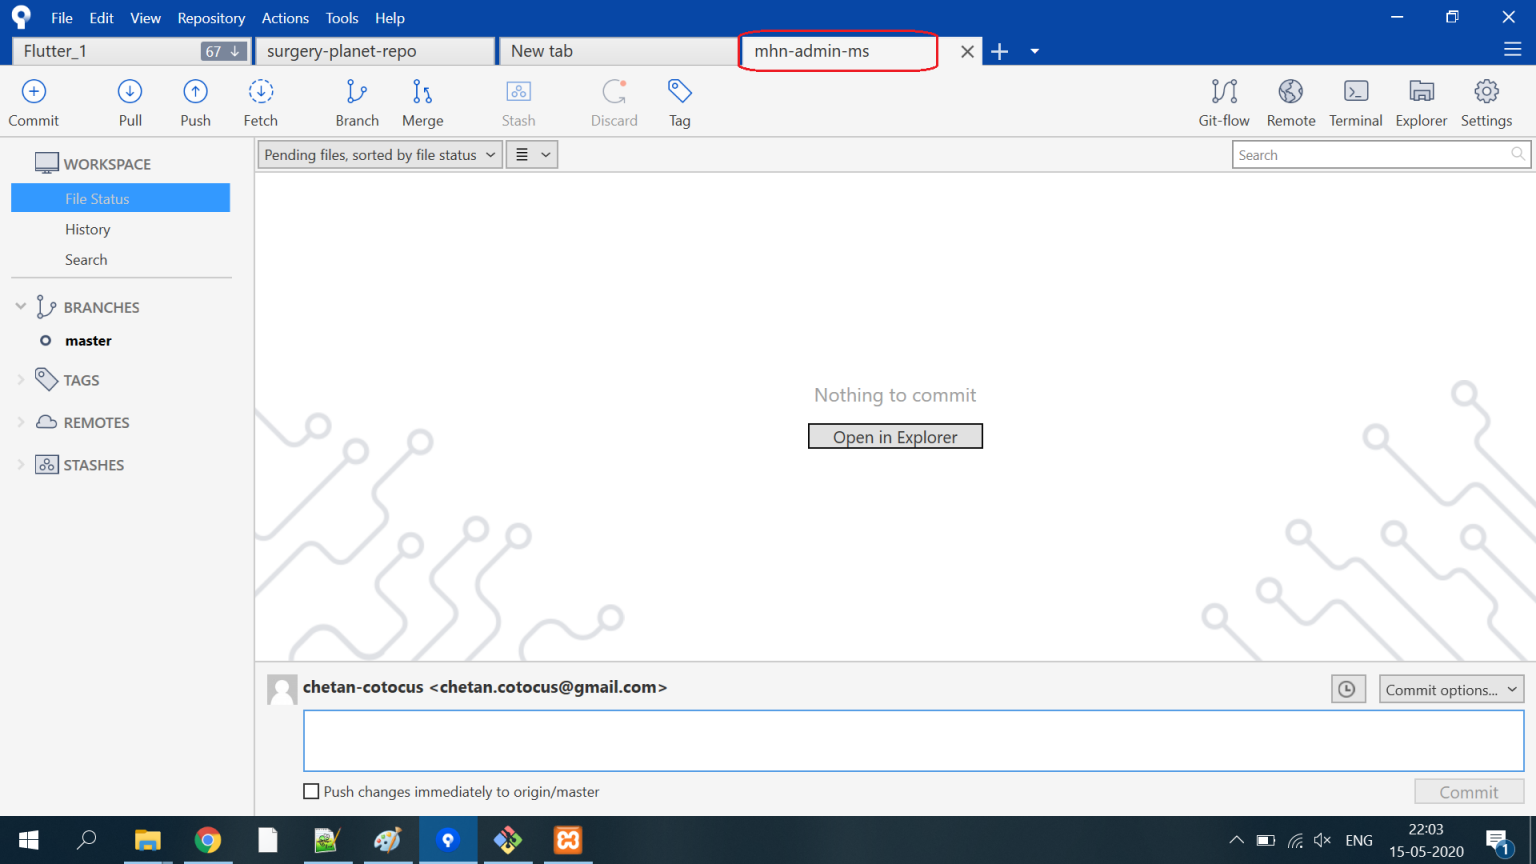Focus the commit message text box

coord(913,740)
